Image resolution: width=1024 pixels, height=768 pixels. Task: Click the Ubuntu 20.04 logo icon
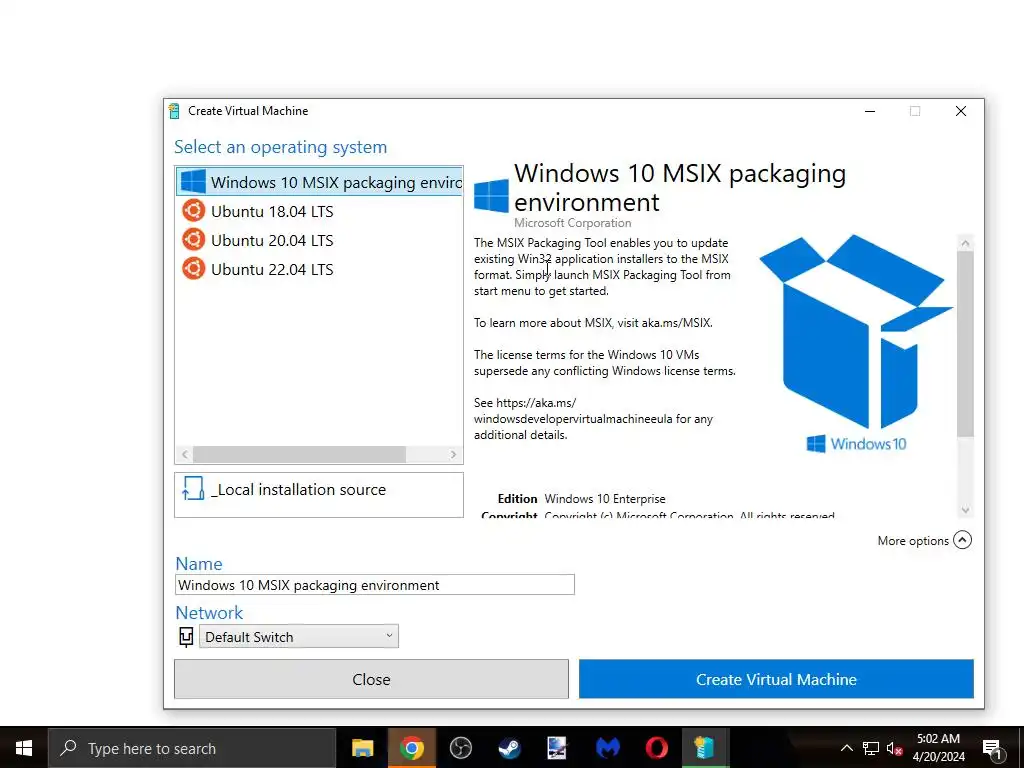click(x=193, y=239)
